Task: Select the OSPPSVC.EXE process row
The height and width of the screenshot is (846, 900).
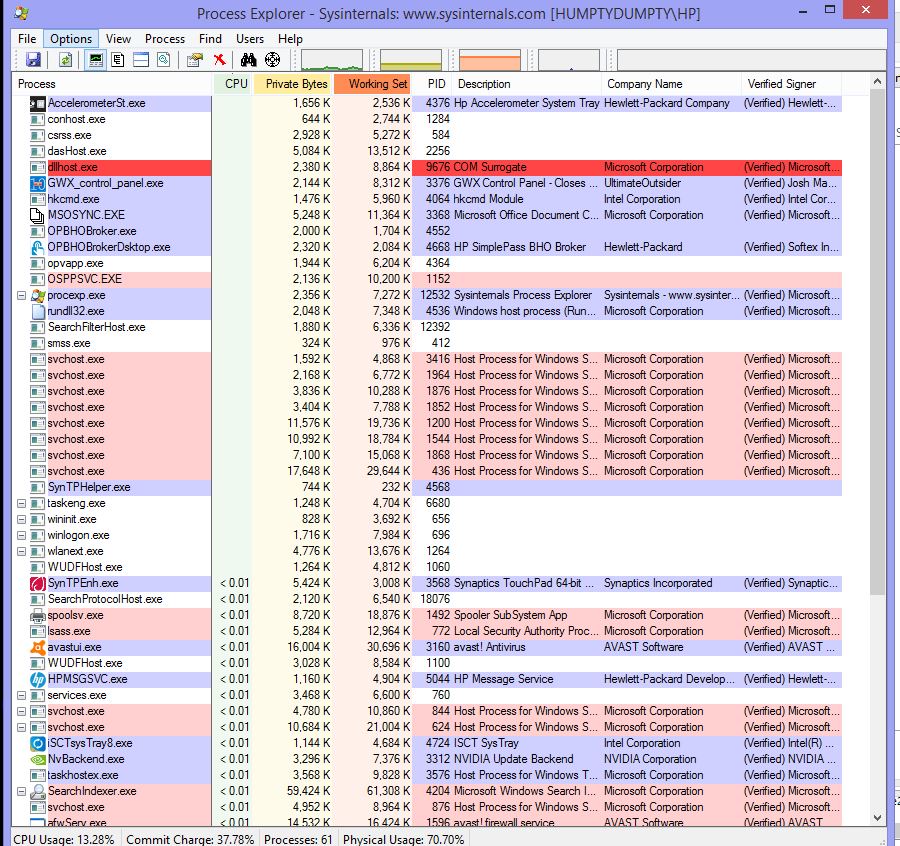Action: click(427, 280)
